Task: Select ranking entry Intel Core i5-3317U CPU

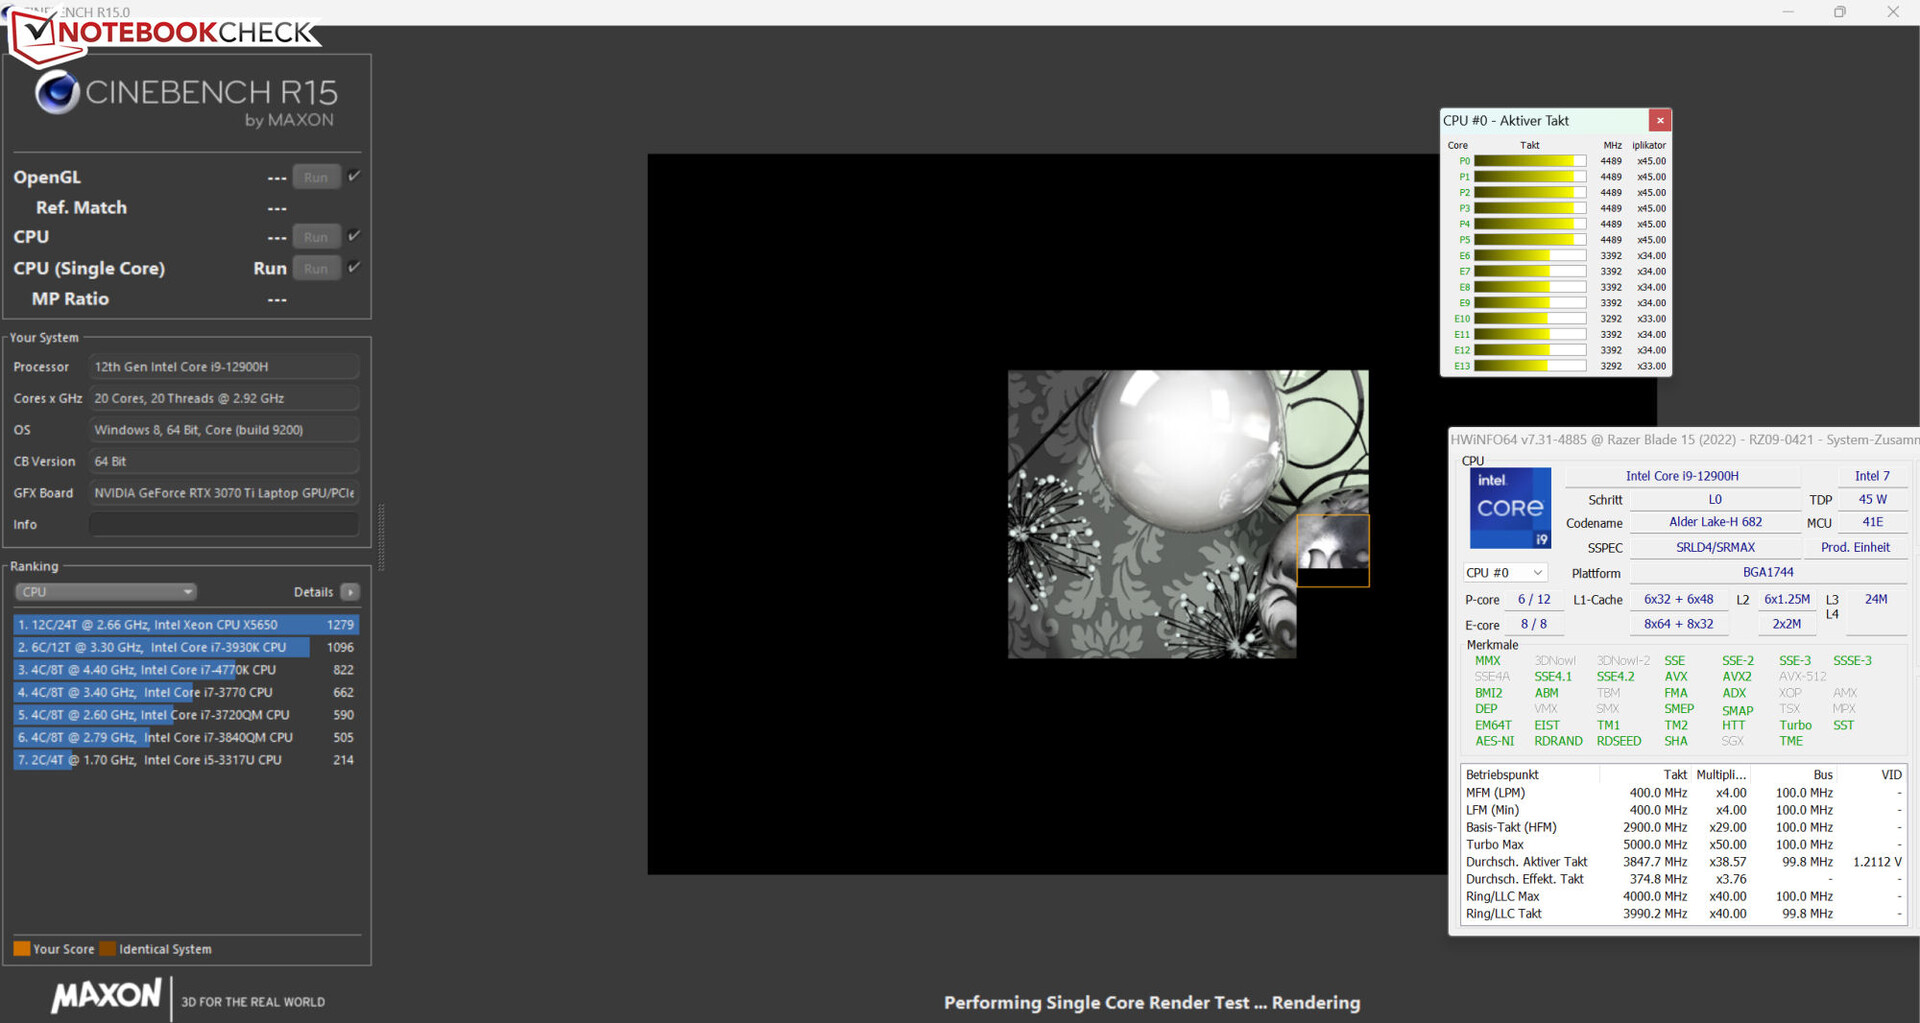Action: [x=186, y=760]
